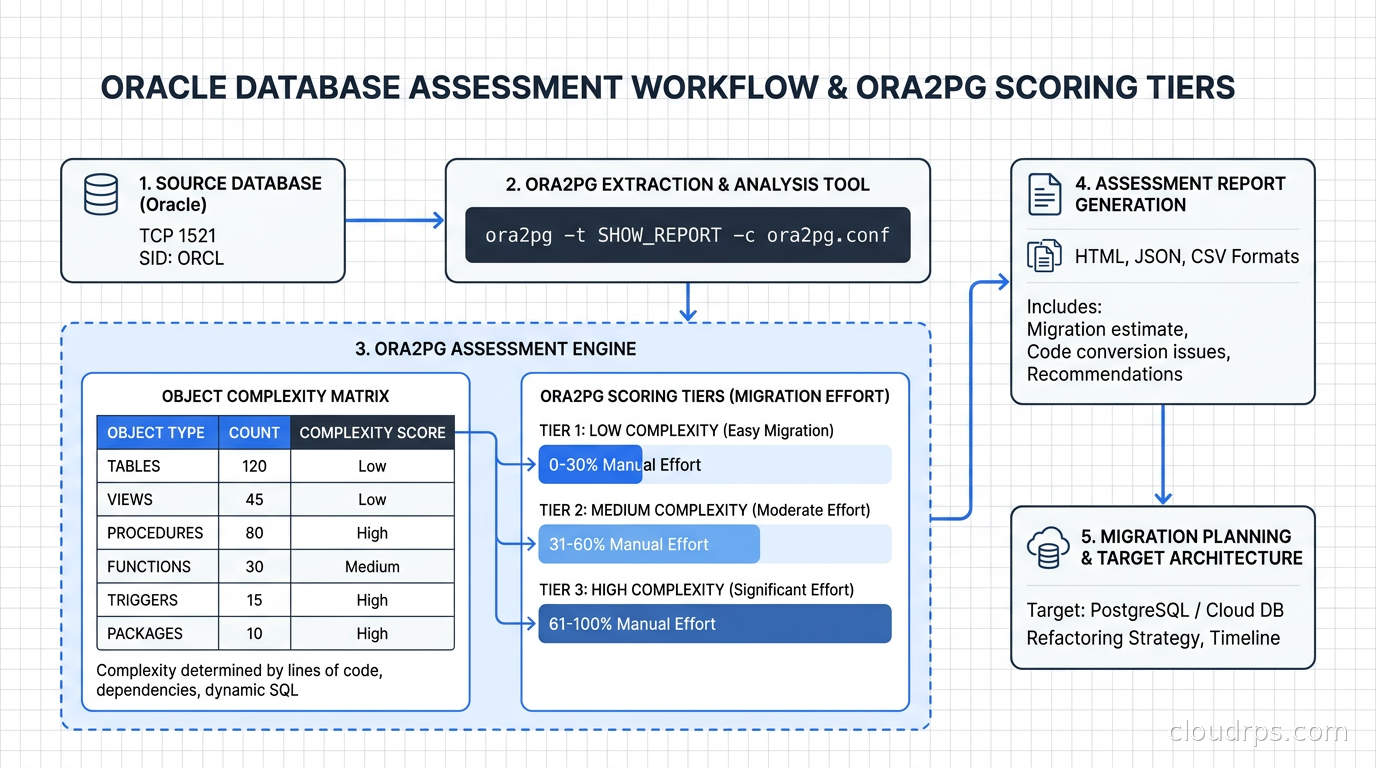Image resolution: width=1376 pixels, height=768 pixels.
Task: Click the Medium complexity score for FUNCTIONS
Action: pos(372,566)
